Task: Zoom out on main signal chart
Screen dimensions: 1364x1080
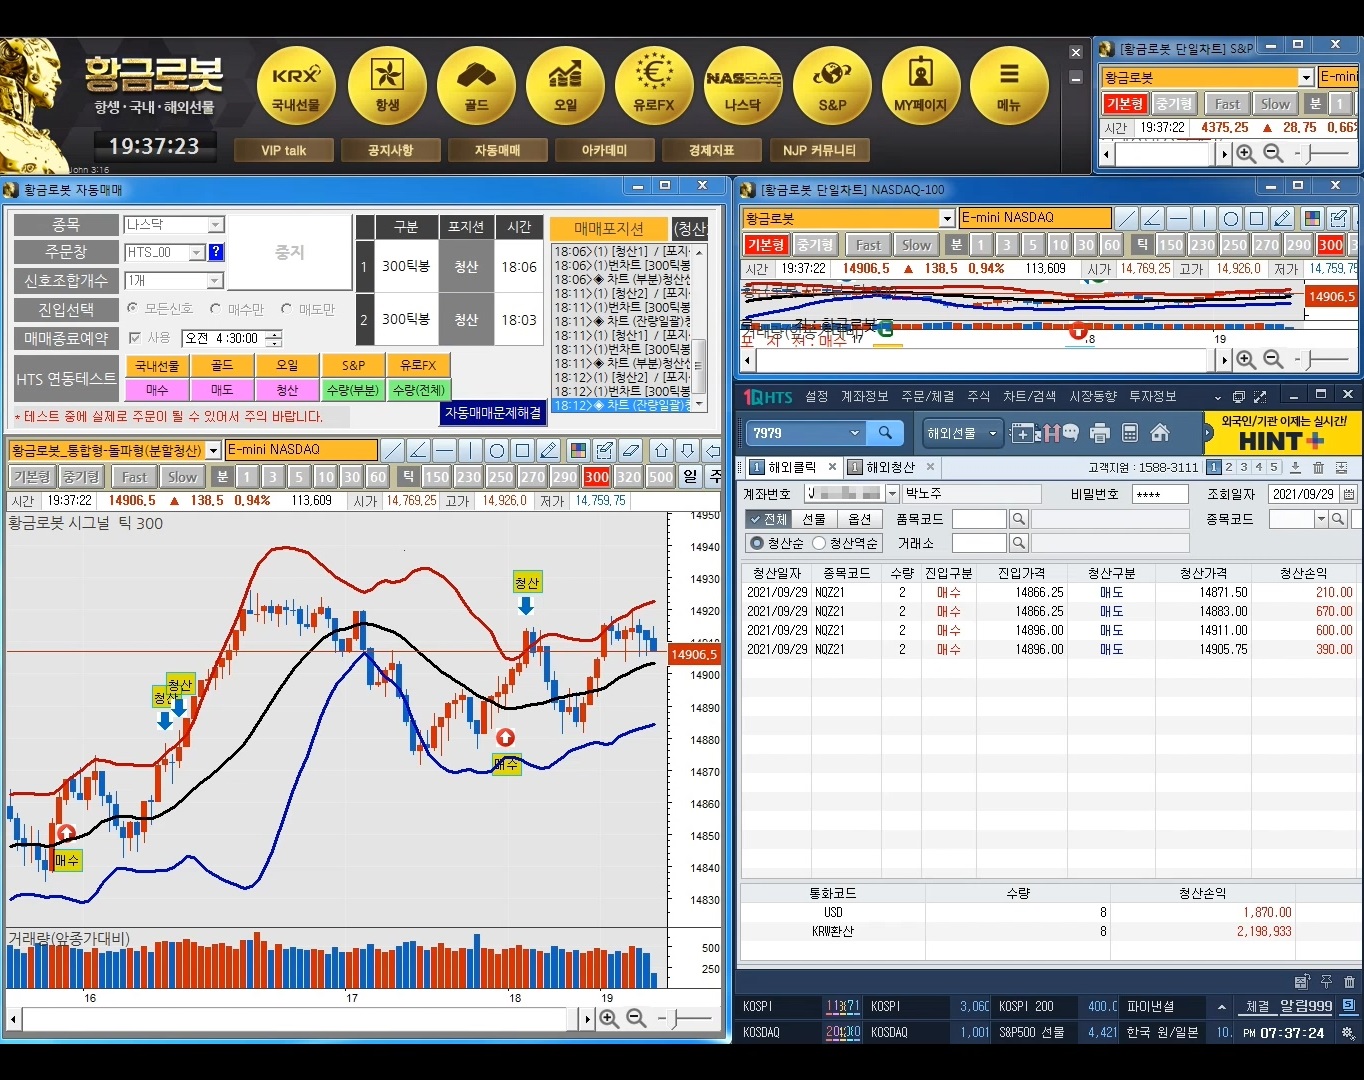Action: coord(636,1019)
